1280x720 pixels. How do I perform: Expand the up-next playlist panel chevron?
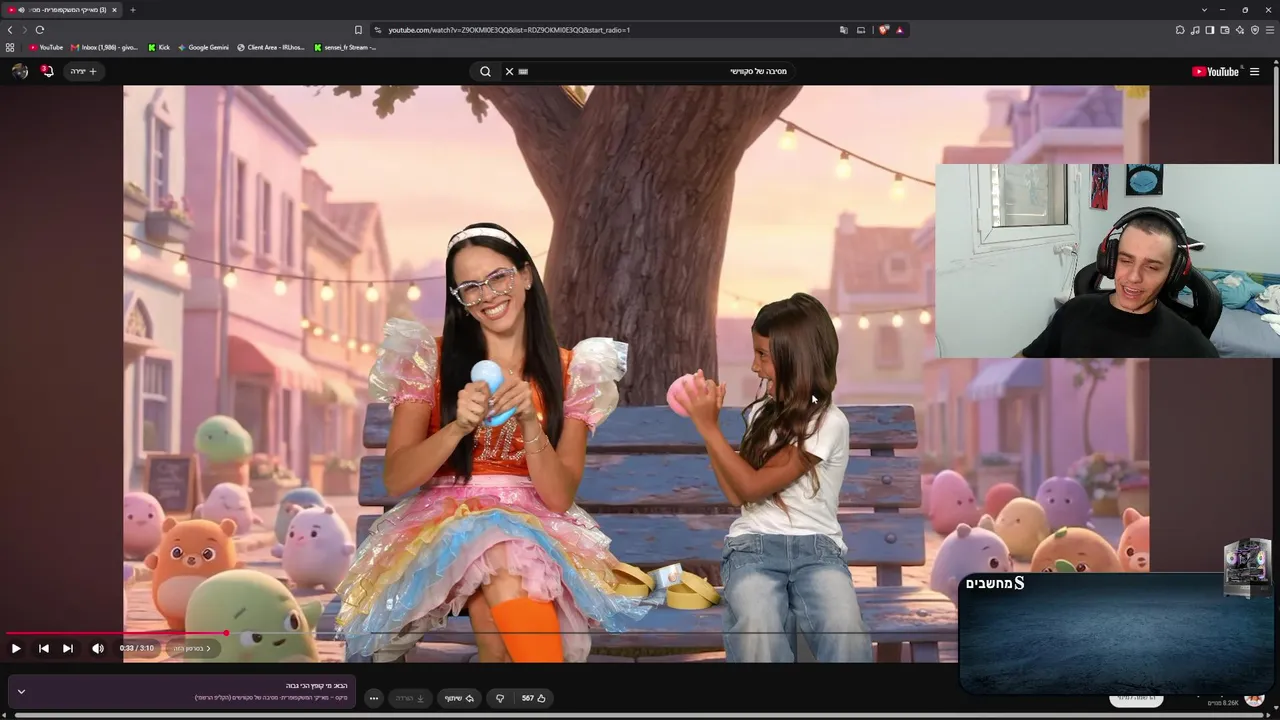click(21, 691)
